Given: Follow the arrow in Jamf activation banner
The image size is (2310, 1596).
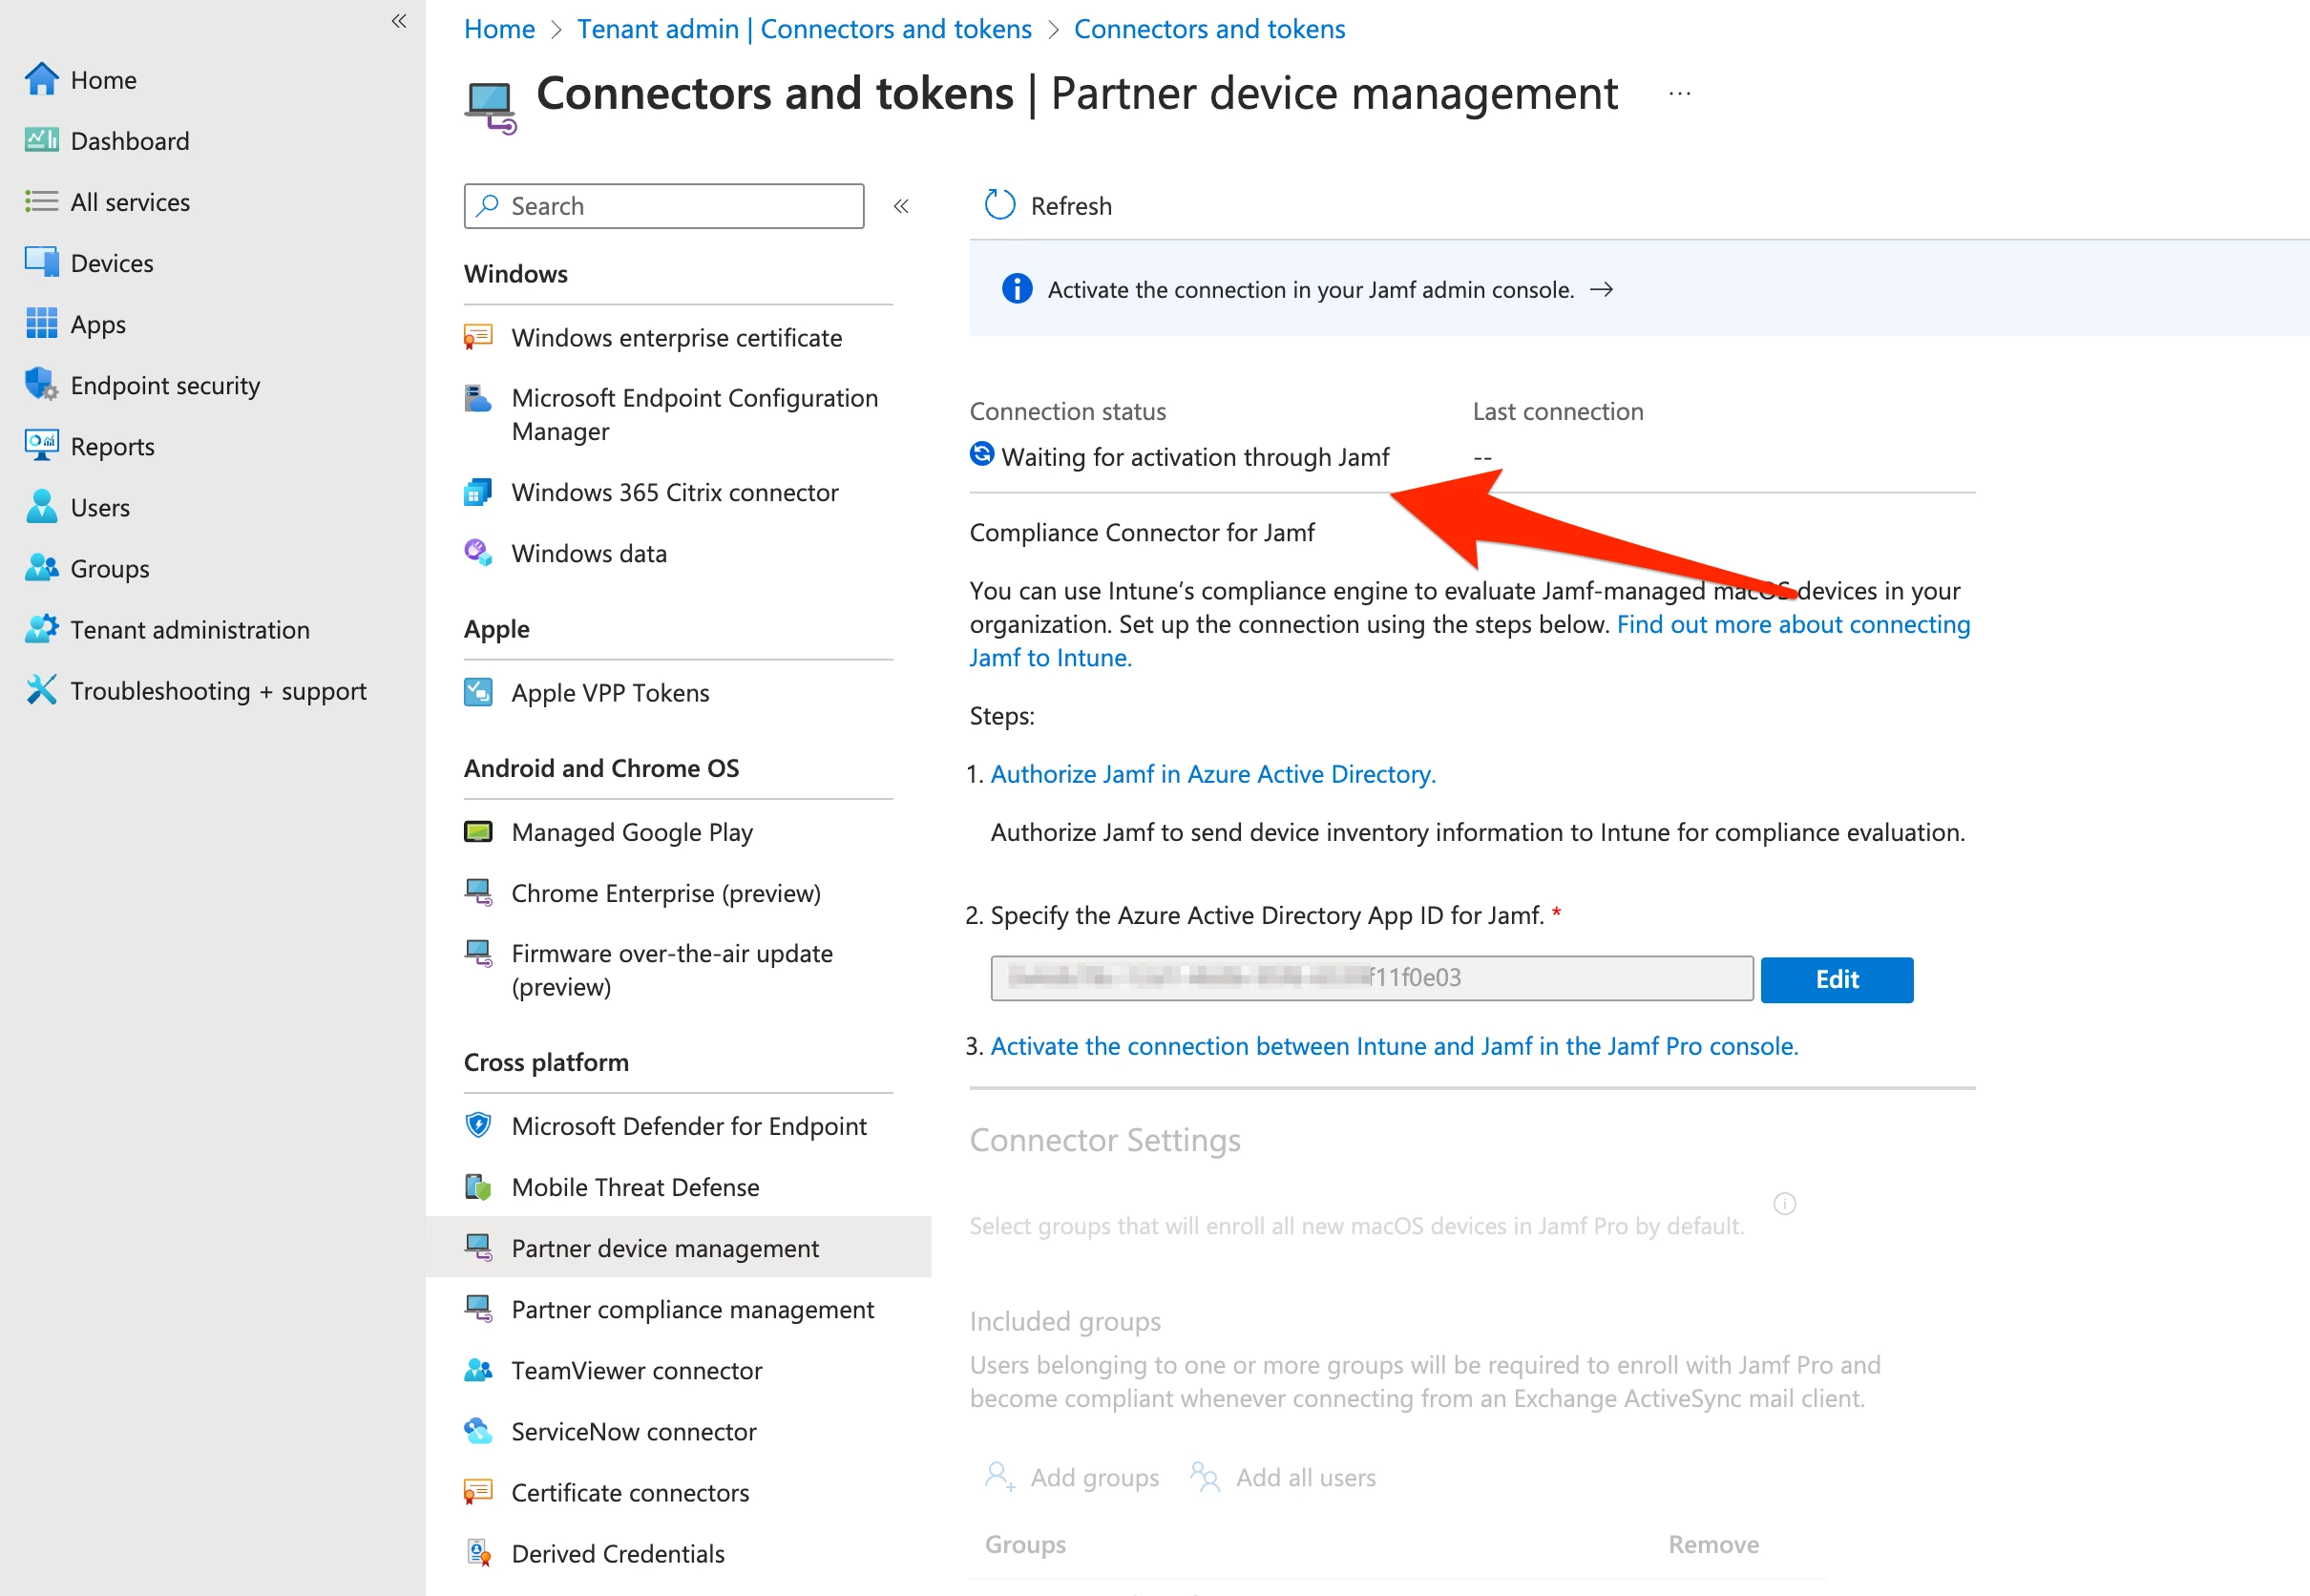Looking at the screenshot, I should [x=1601, y=289].
